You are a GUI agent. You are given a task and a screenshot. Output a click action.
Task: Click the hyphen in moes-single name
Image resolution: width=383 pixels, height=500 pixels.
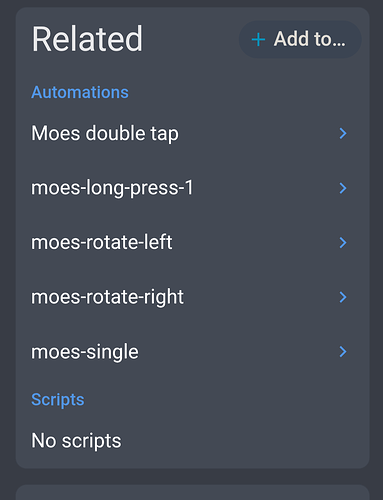pos(82,353)
